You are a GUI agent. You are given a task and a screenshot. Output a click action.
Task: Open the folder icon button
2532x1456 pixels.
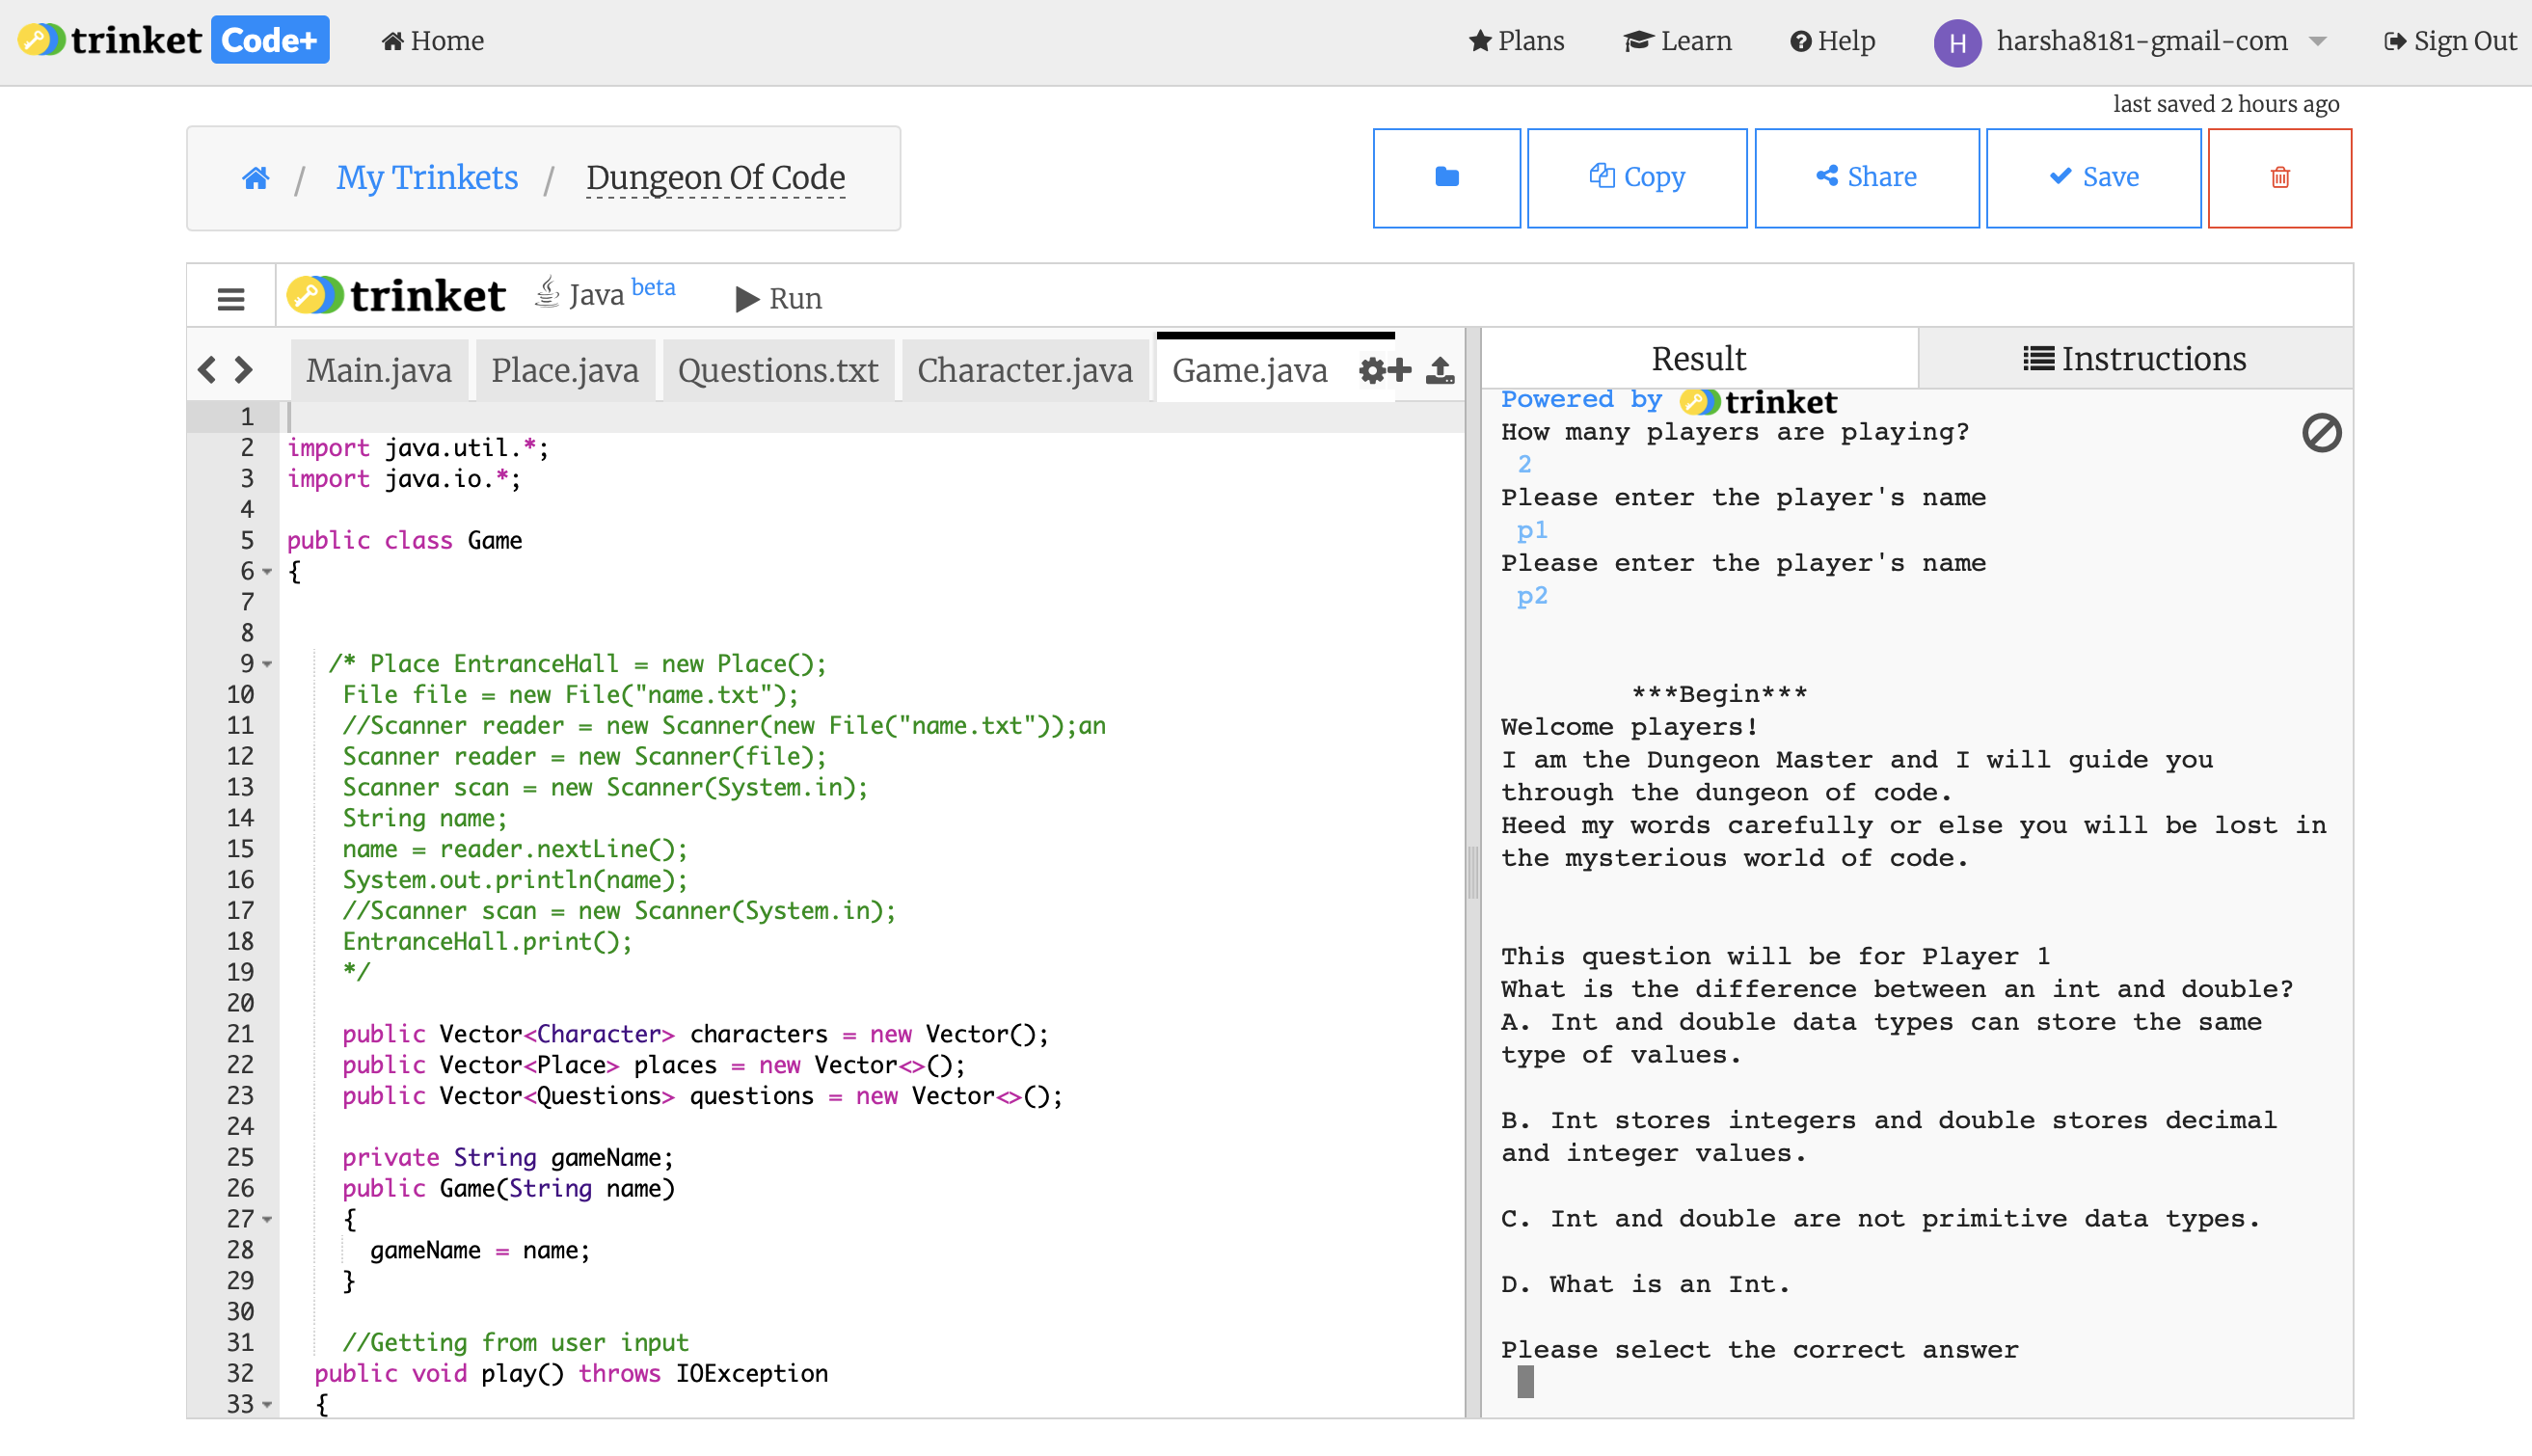[1446, 178]
